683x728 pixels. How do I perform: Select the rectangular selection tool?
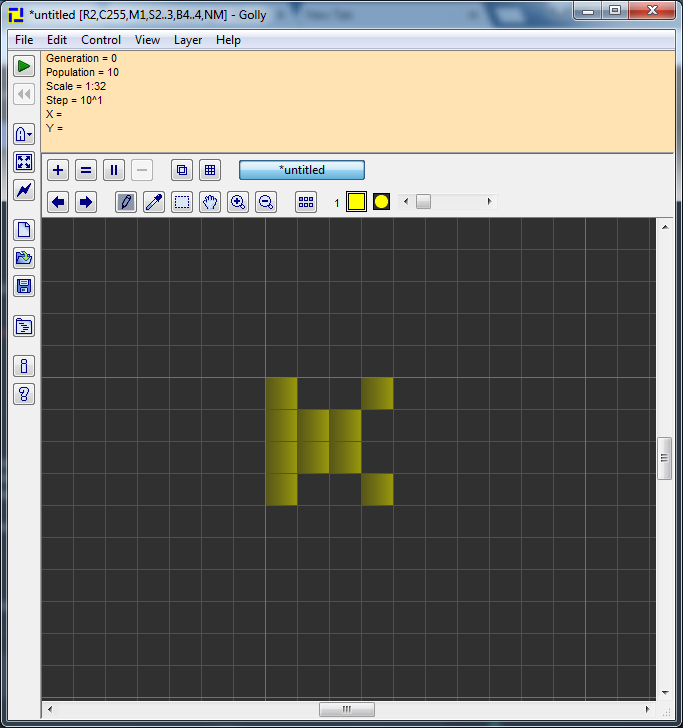[x=182, y=202]
